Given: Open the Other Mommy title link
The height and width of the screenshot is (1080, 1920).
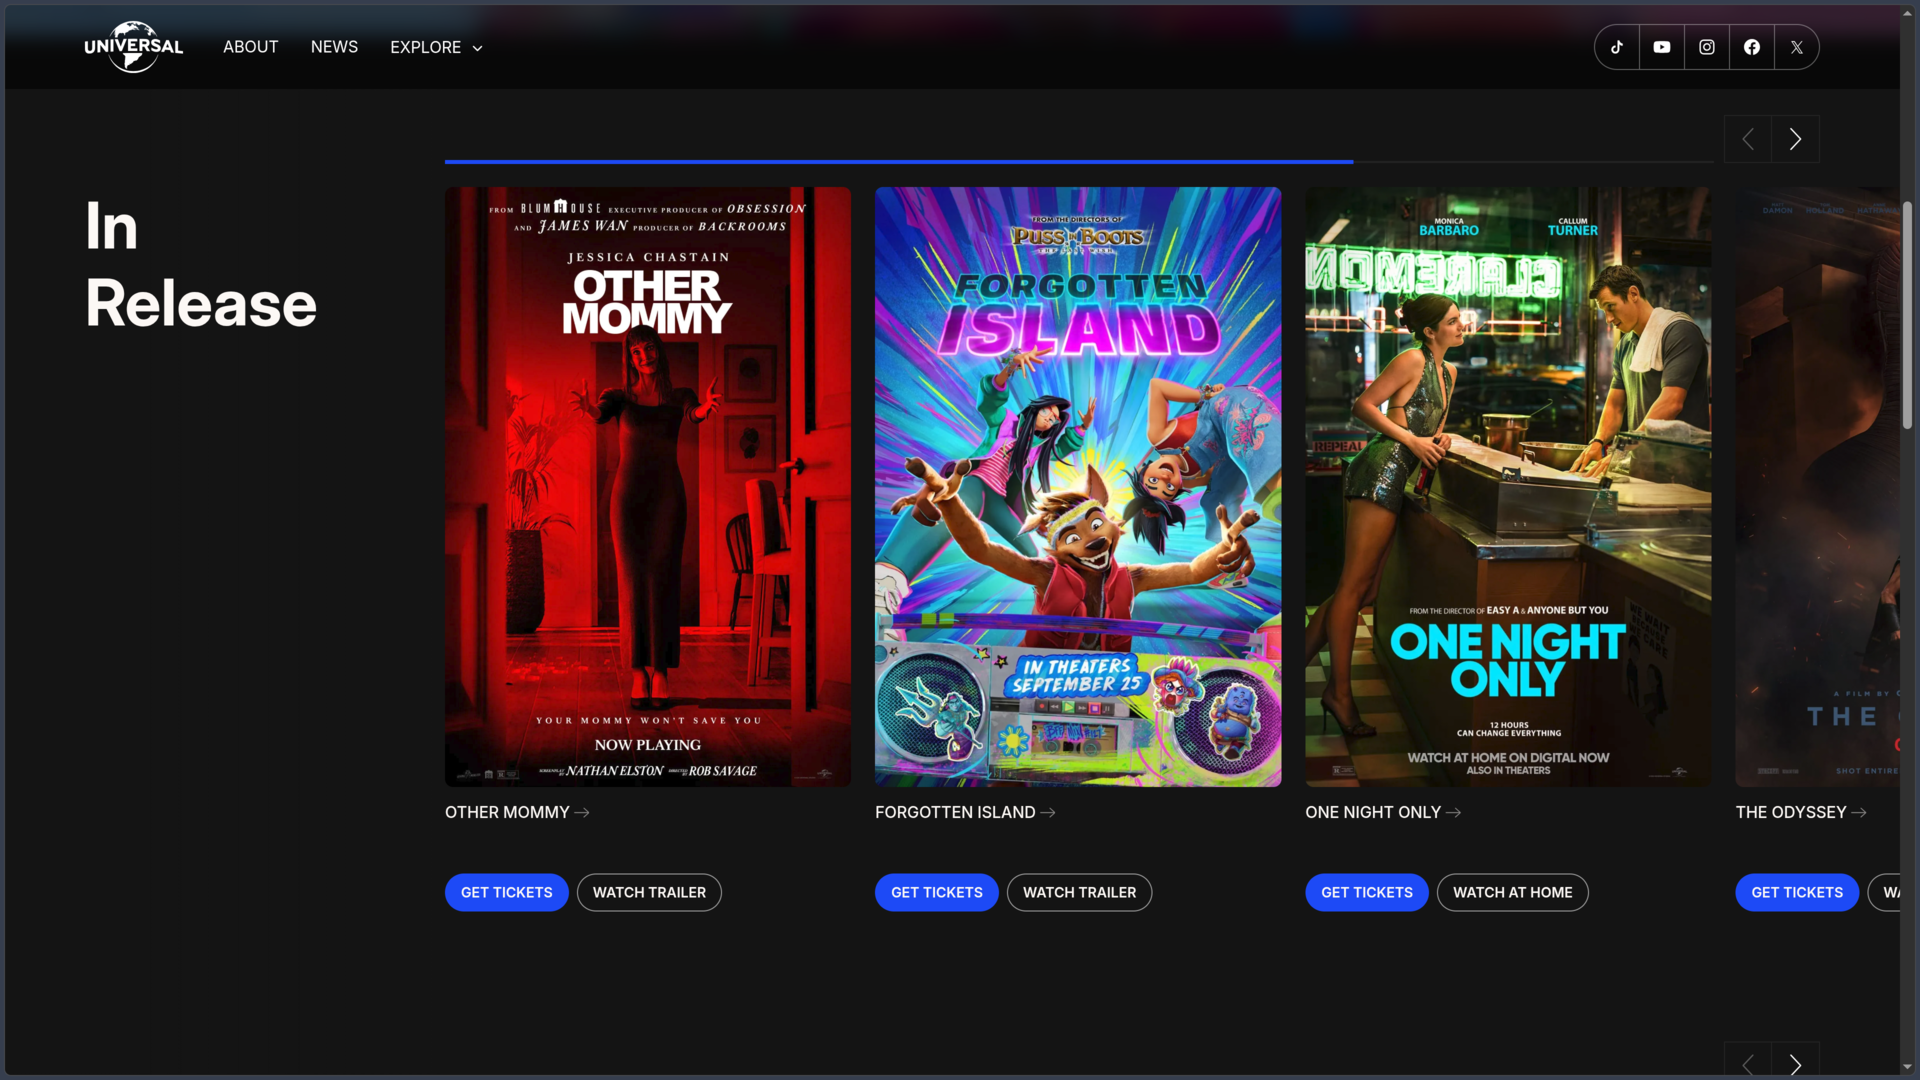Looking at the screenshot, I should (517, 812).
